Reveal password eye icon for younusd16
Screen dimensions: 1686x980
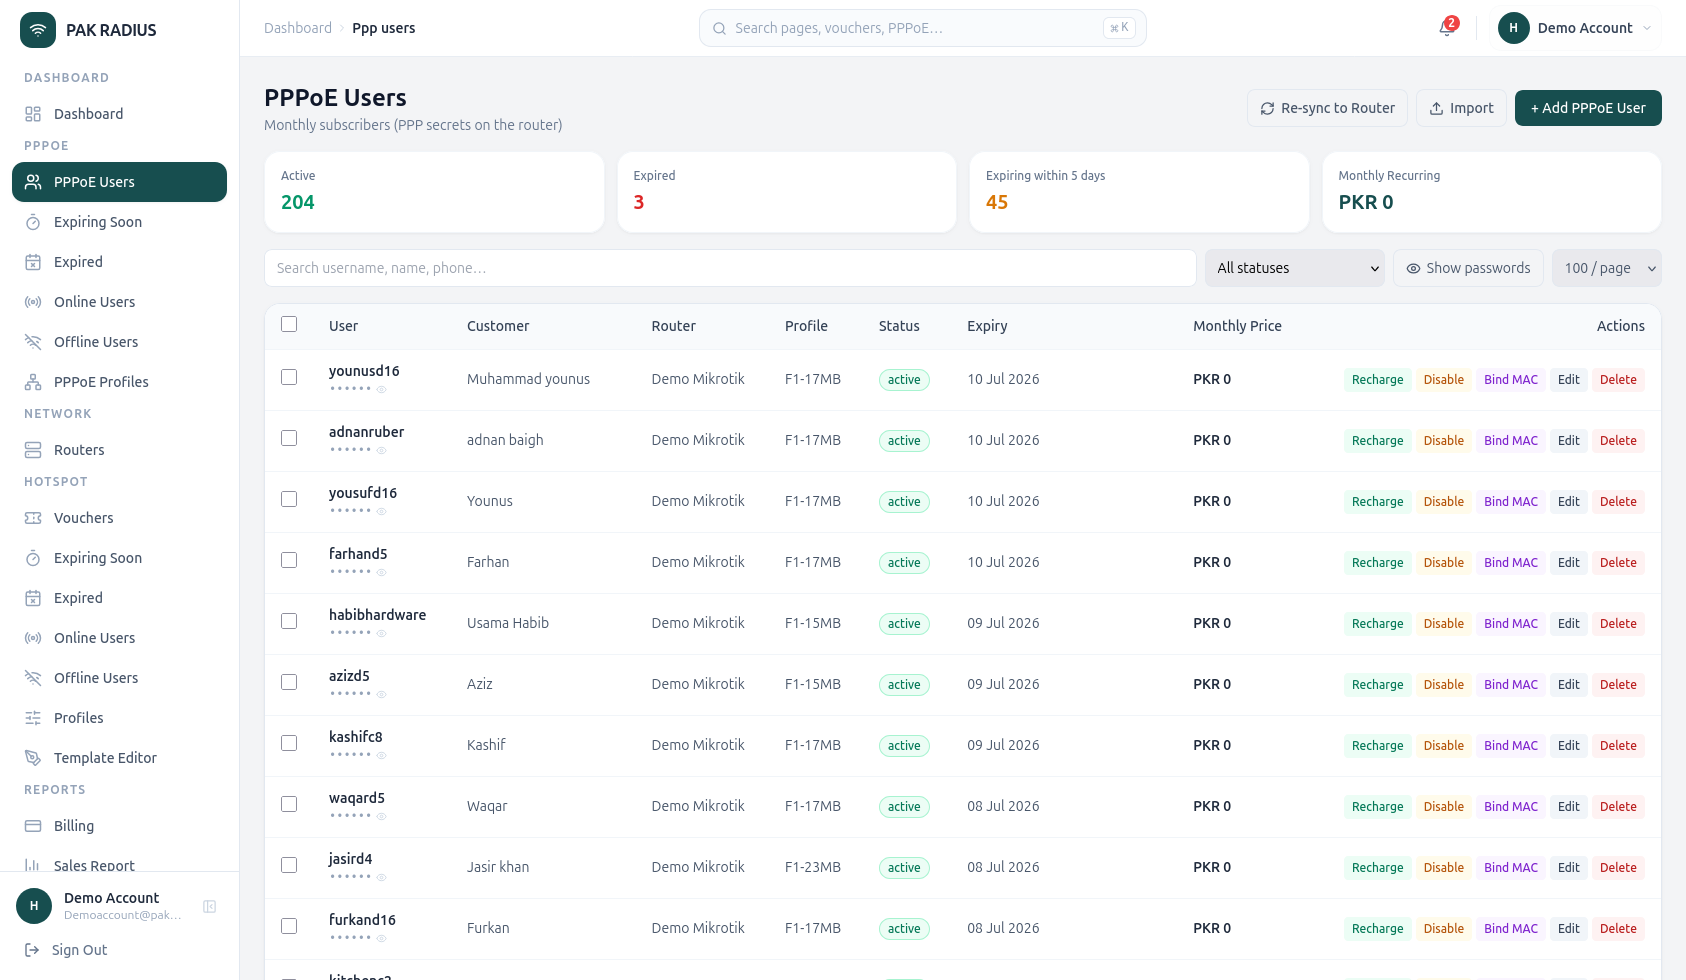(x=381, y=389)
